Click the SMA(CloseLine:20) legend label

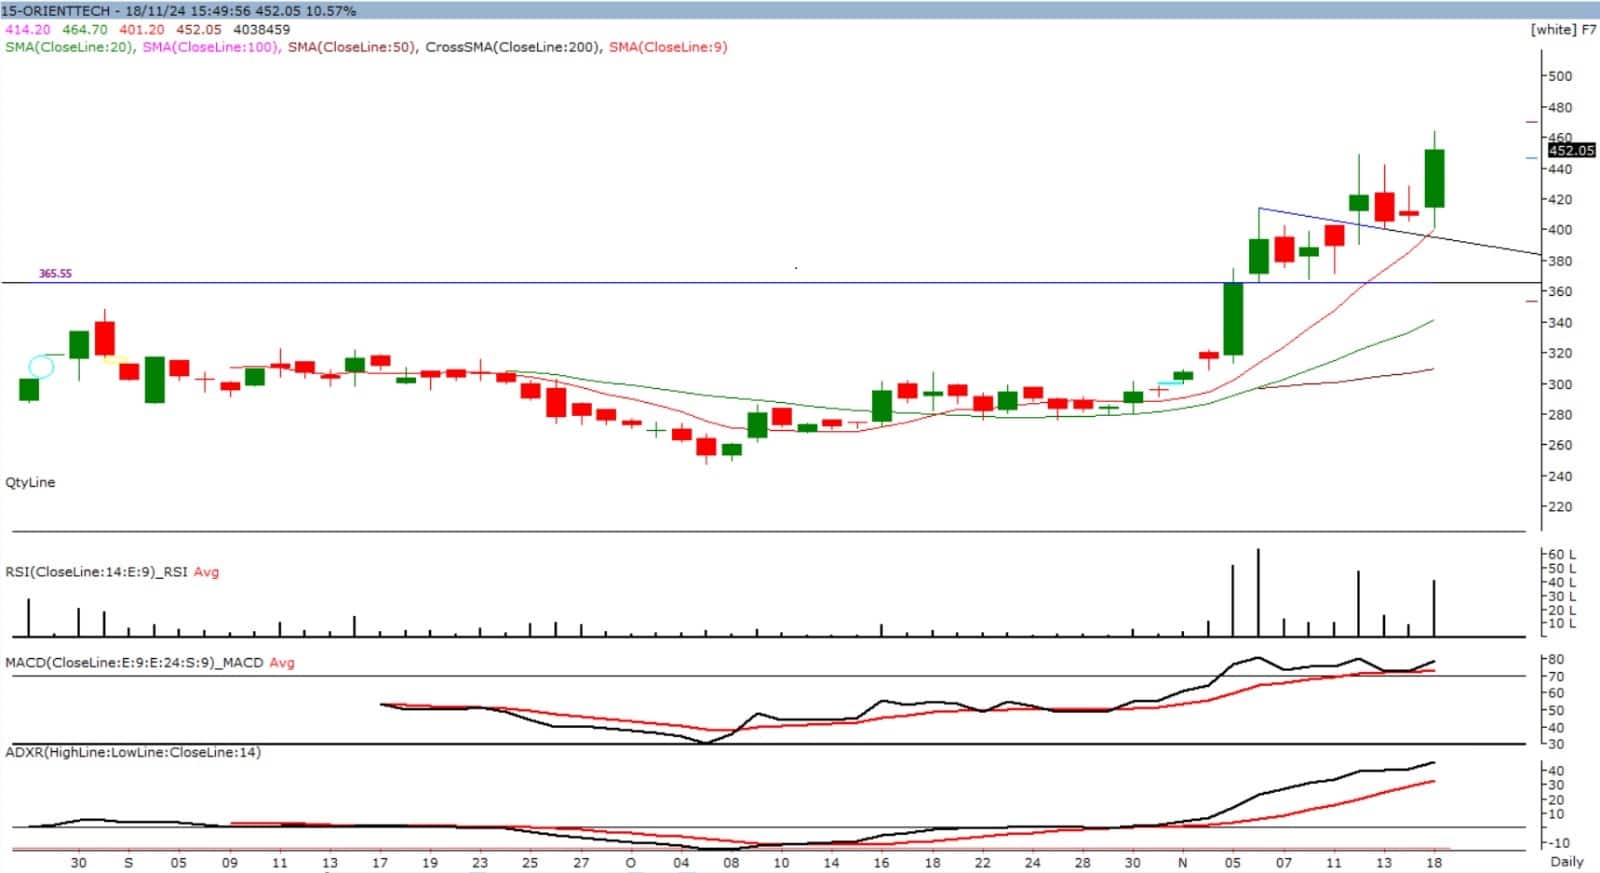(69, 47)
